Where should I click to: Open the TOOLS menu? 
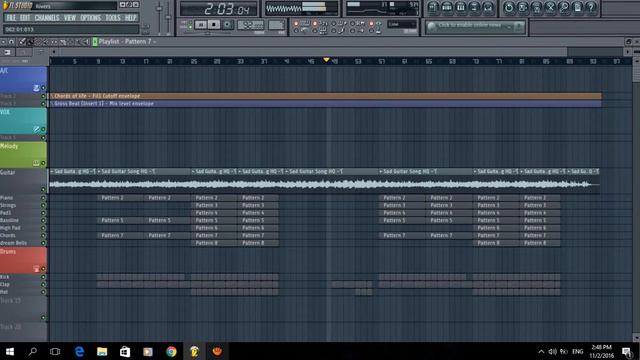pyautogui.click(x=113, y=18)
